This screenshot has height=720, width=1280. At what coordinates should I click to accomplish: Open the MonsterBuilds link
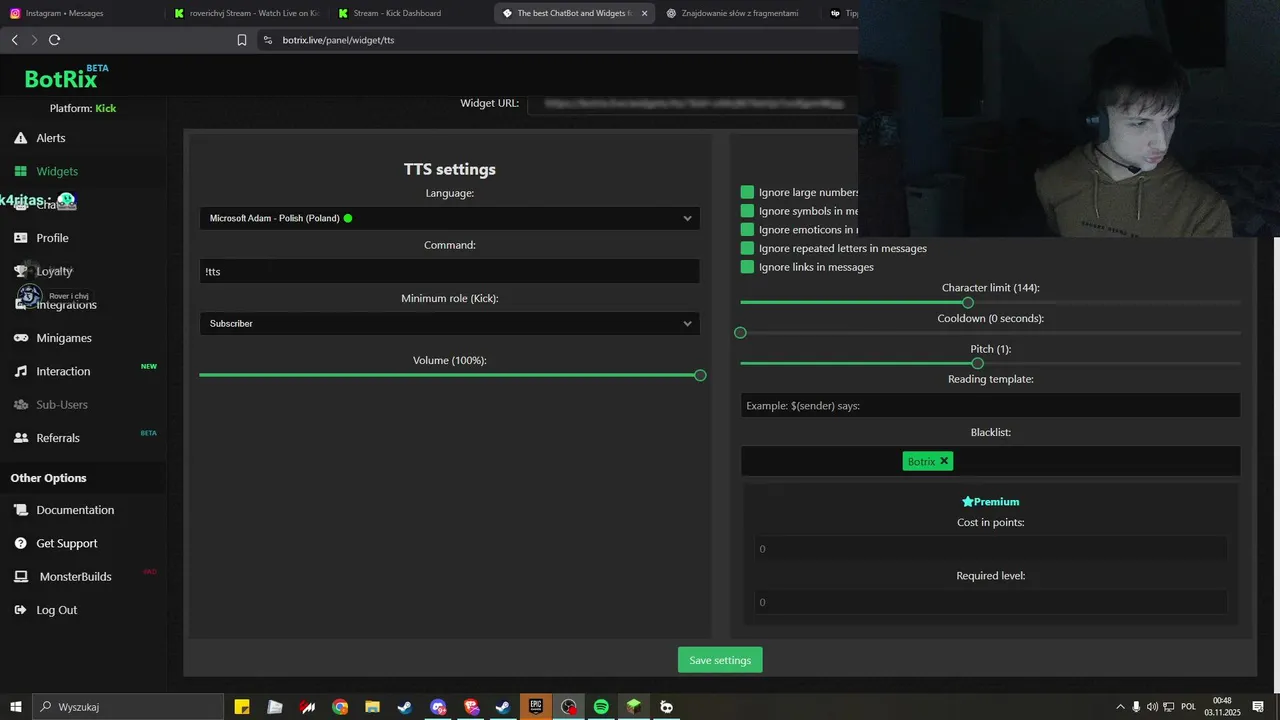(x=75, y=577)
